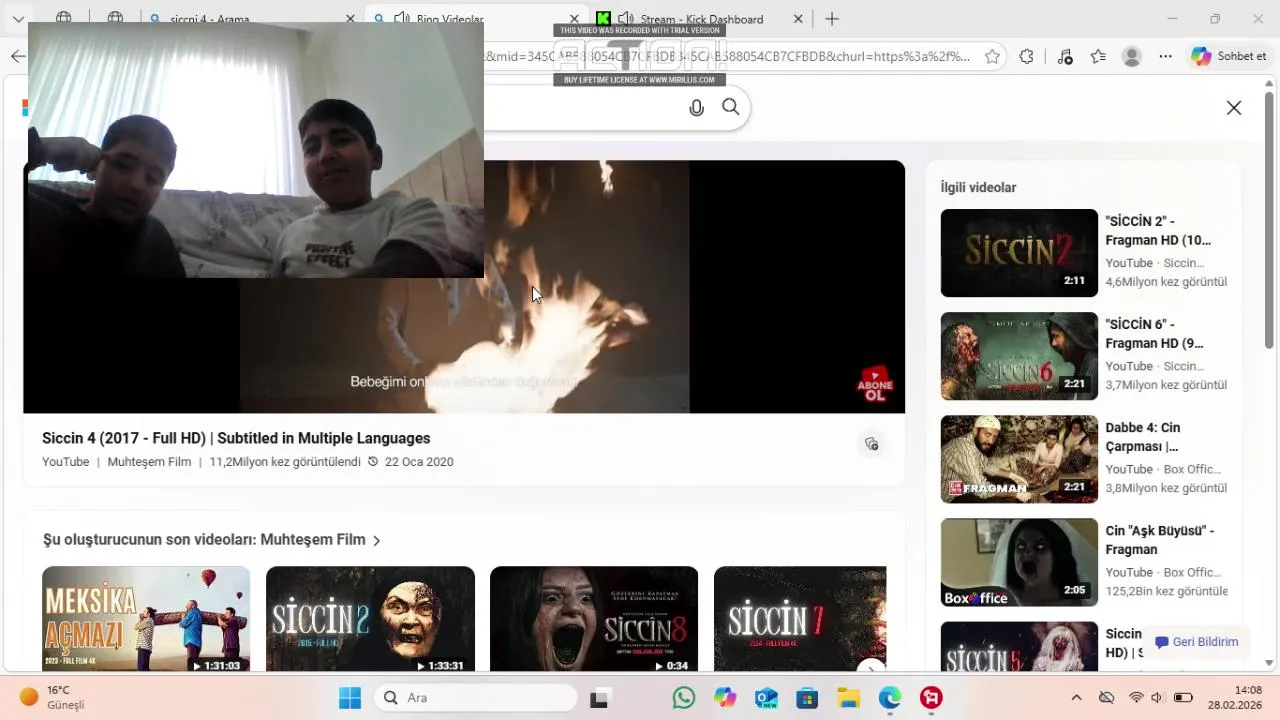Screen dimensions: 1280x720
Task: Switch to the 'Stream - Kick Dashboard' tab
Action: click(700, 19)
